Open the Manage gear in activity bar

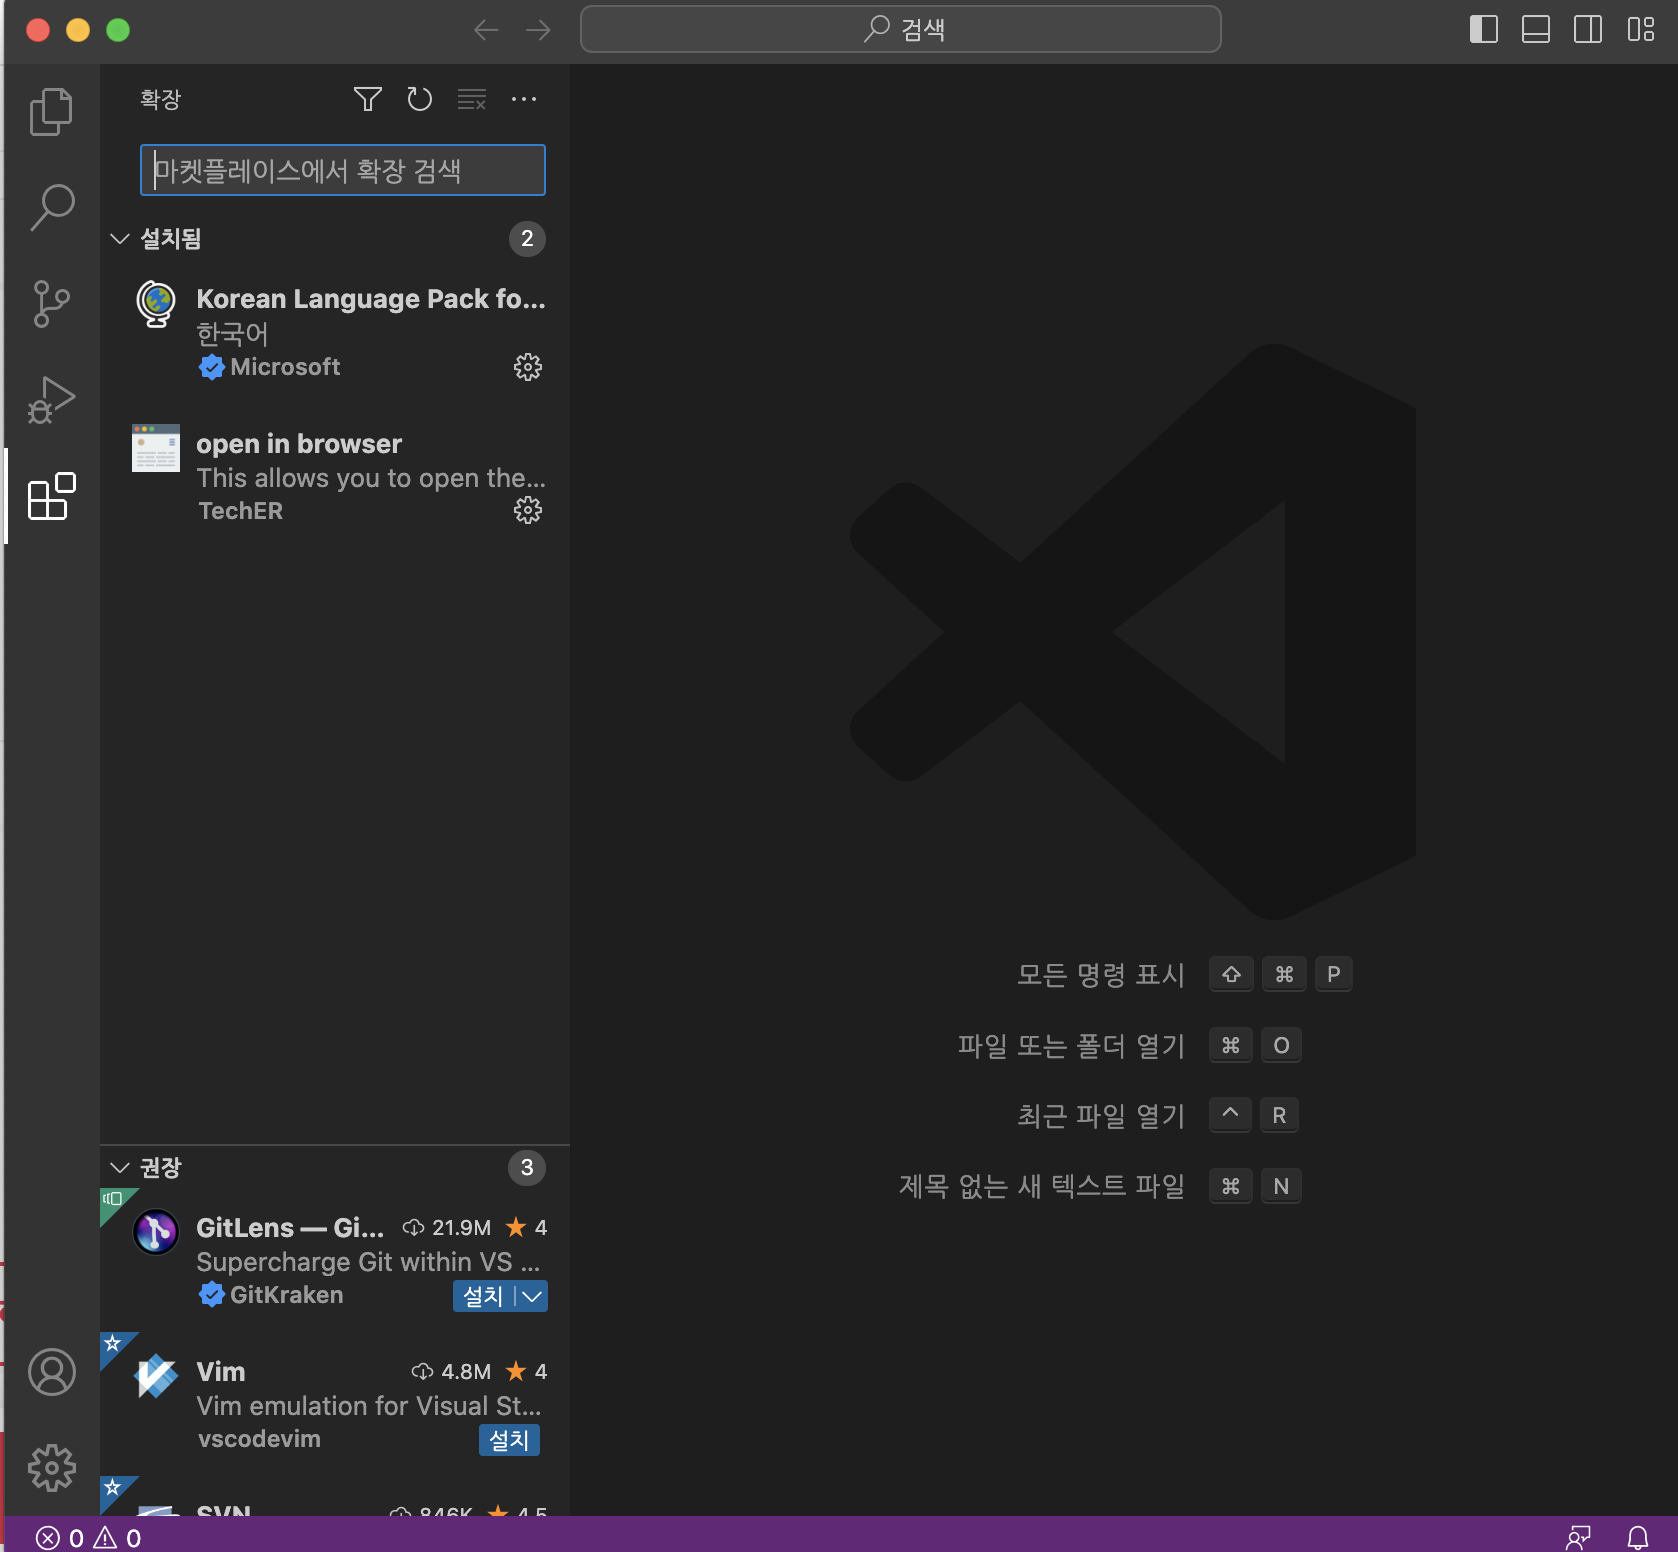click(x=52, y=1468)
